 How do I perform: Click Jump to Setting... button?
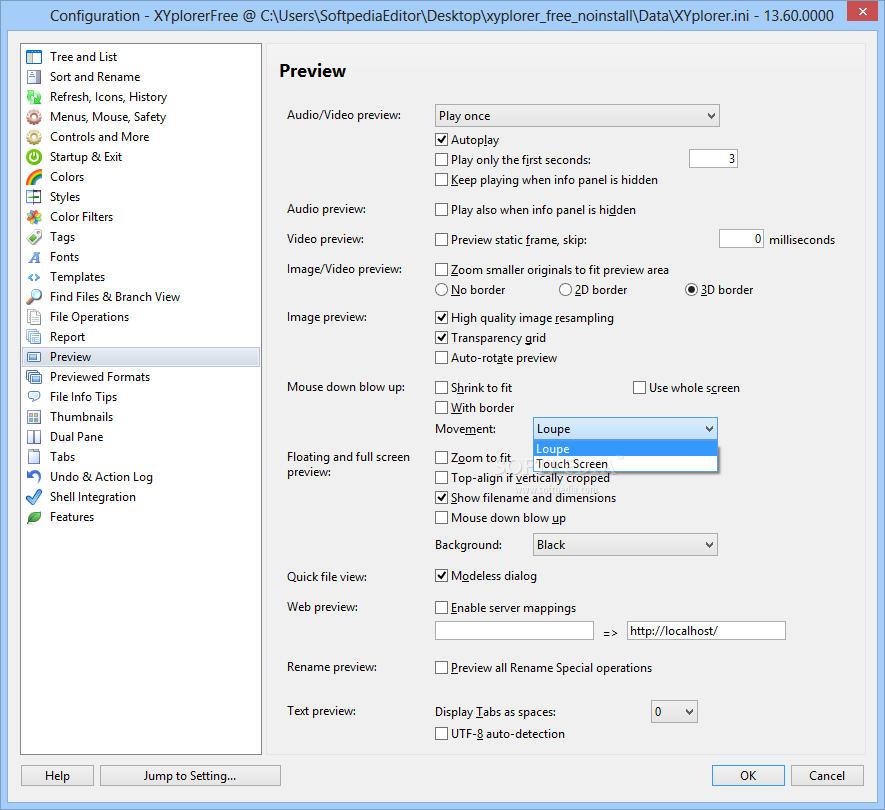click(190, 776)
